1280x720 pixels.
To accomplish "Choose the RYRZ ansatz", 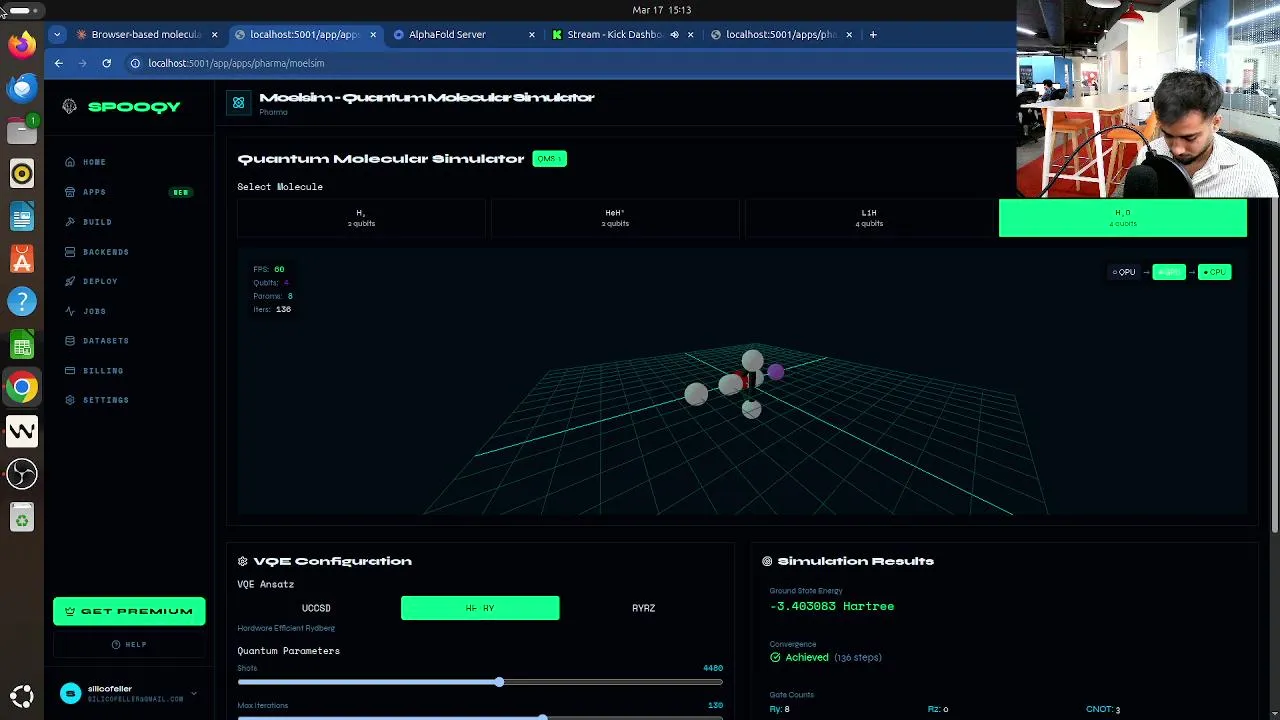I will click(644, 608).
